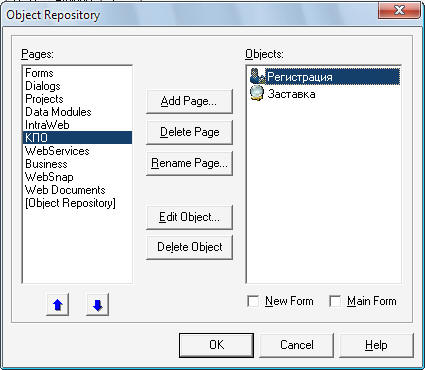Click the Add Page button

(x=189, y=101)
